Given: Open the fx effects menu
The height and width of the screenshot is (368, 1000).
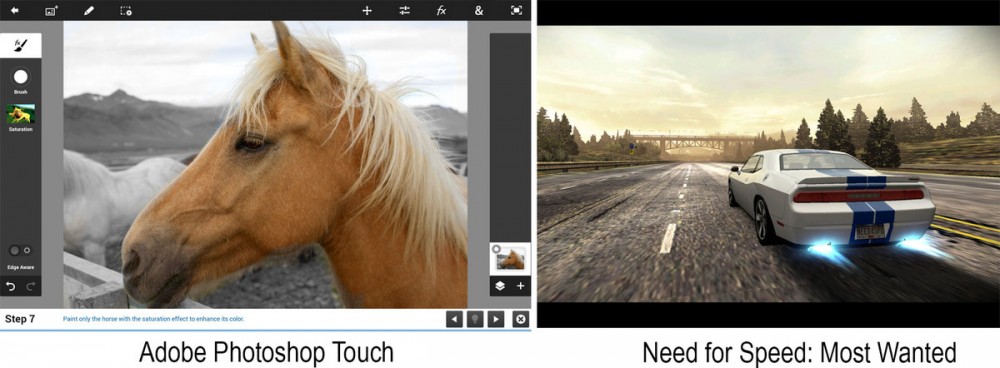Looking at the screenshot, I should pyautogui.click(x=441, y=10).
